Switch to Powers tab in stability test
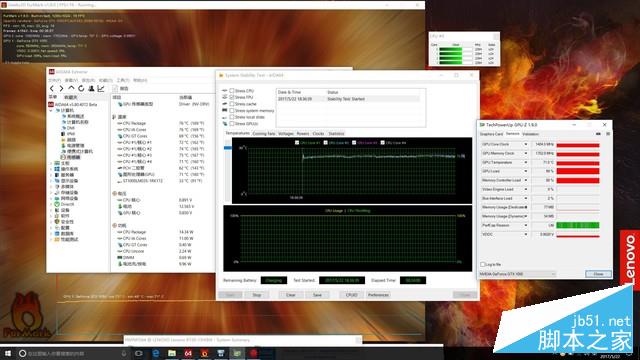The height and width of the screenshot is (360, 640). [x=303, y=133]
